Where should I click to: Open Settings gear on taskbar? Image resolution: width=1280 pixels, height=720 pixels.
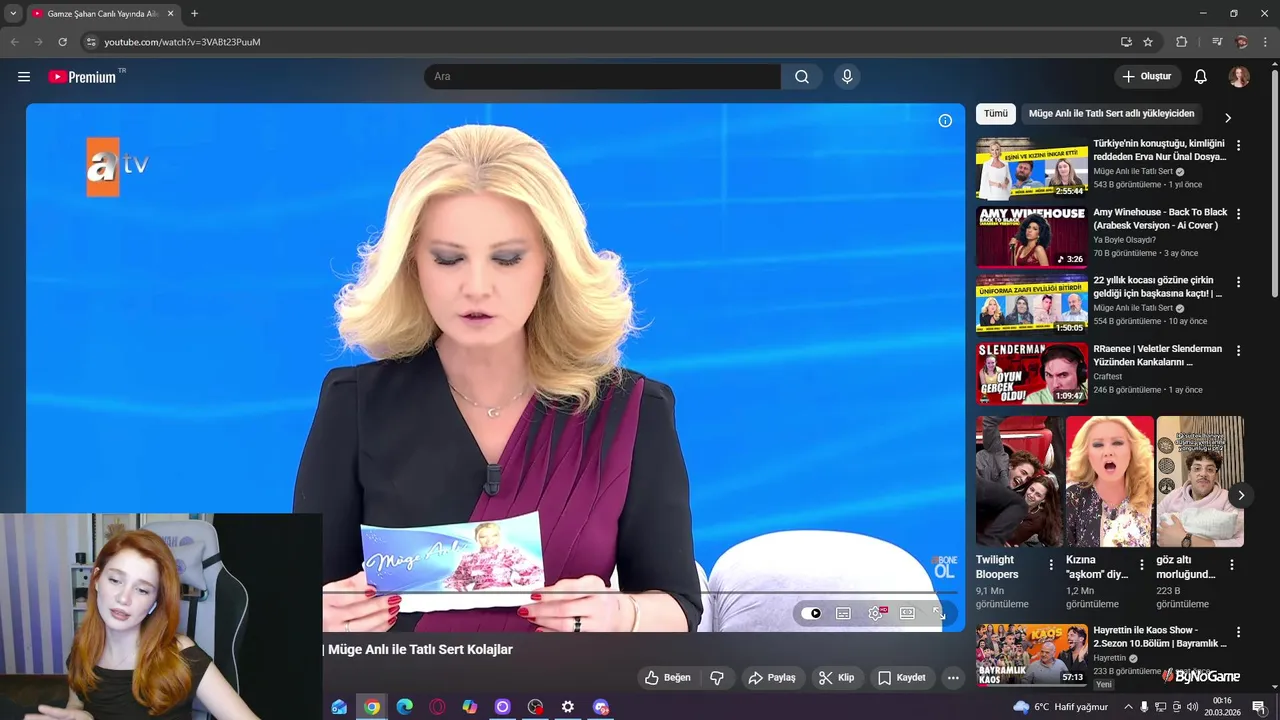568,707
